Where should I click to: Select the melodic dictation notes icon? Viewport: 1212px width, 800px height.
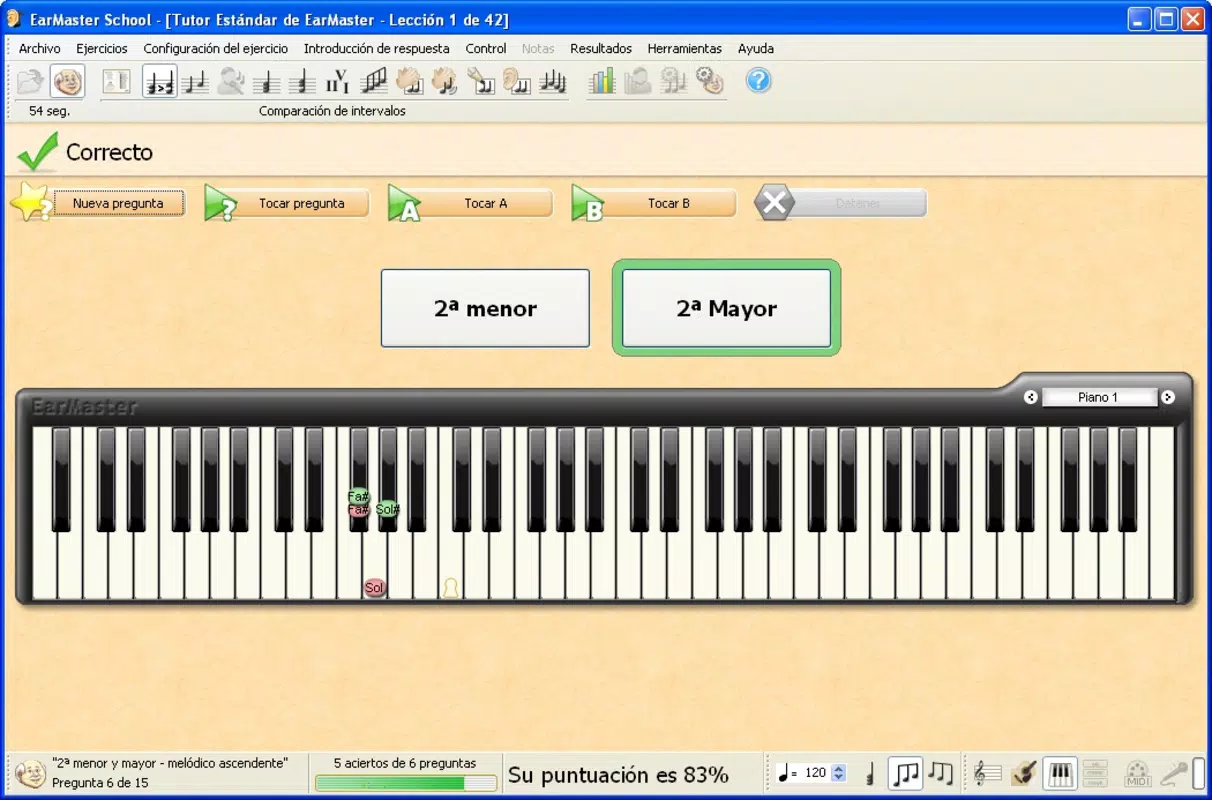click(552, 81)
